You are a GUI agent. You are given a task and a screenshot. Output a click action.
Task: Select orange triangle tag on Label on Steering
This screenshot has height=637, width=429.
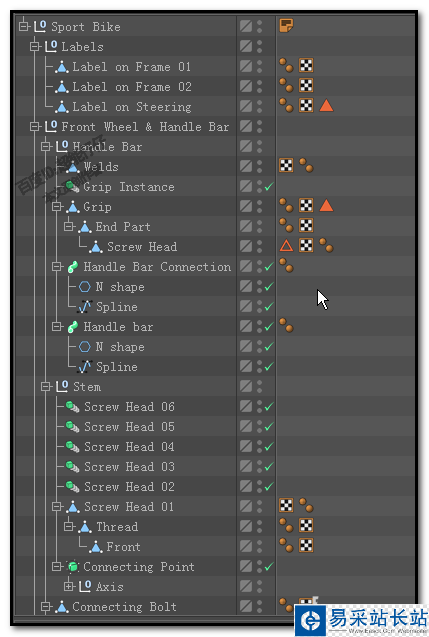[x=326, y=106]
